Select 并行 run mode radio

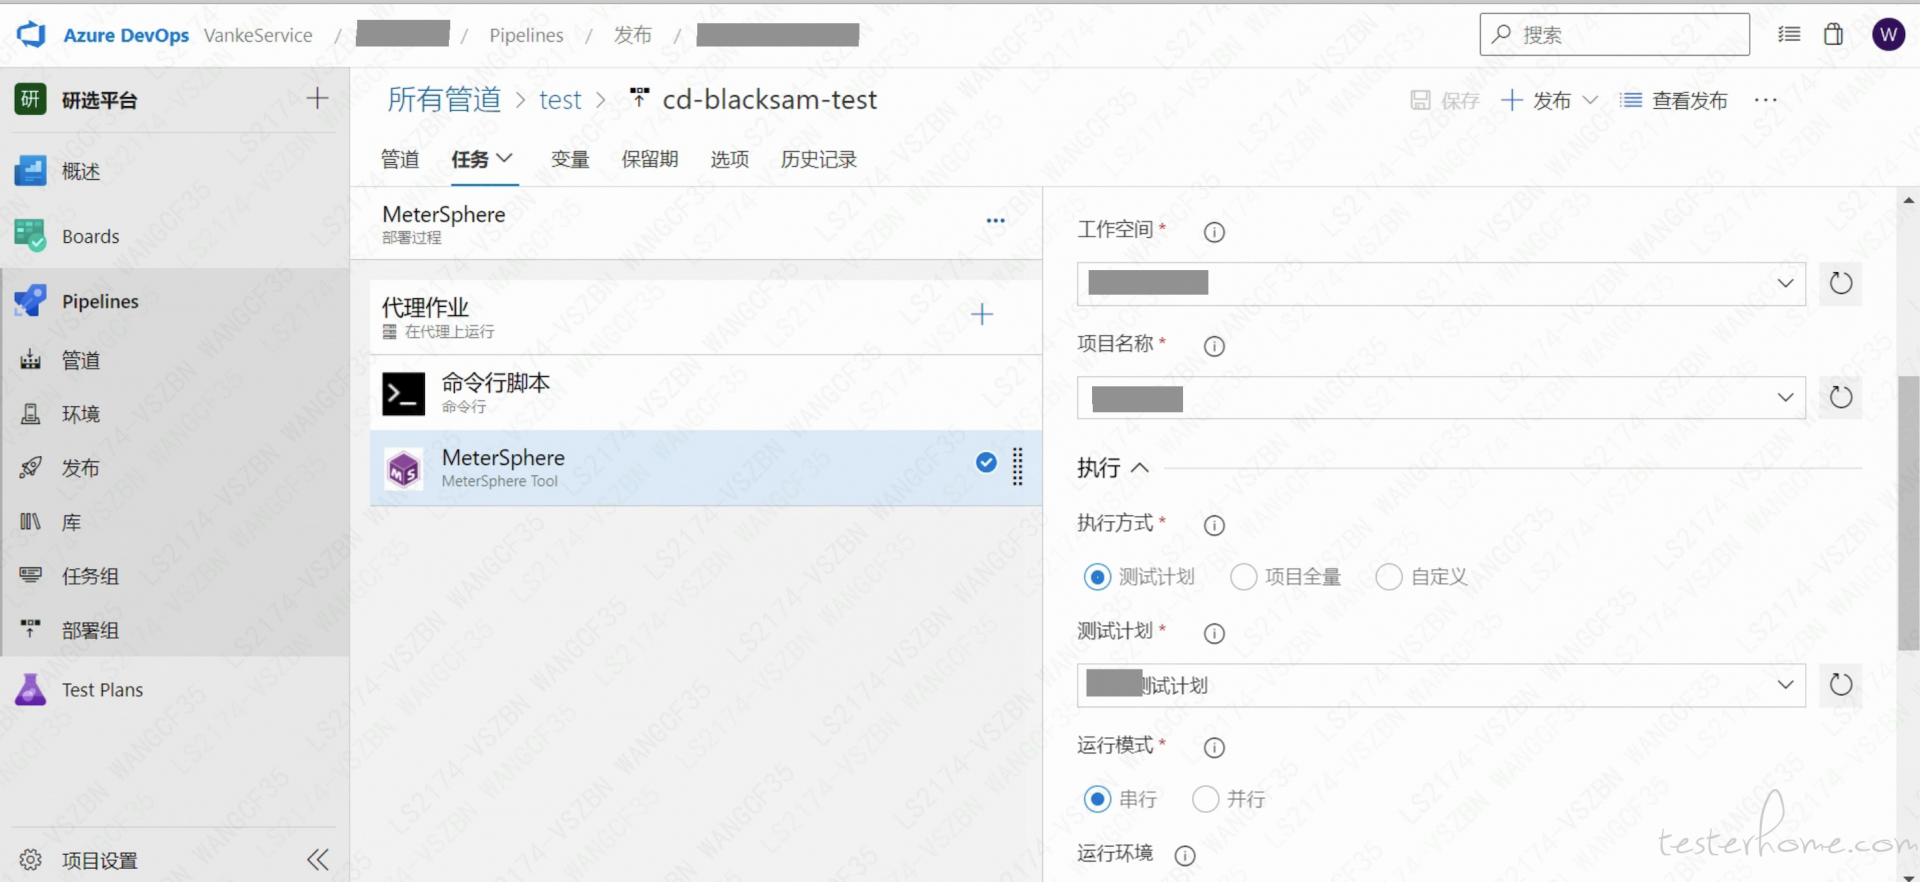1206,799
